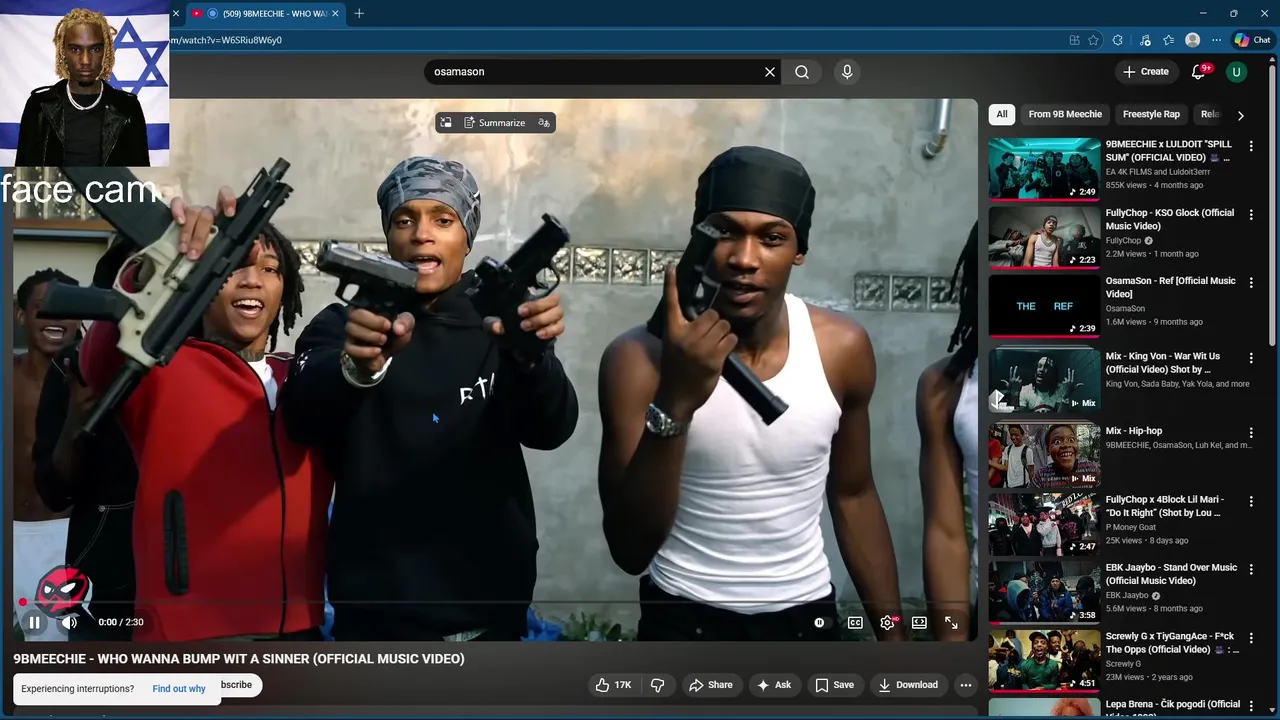Open the browser profile avatar
Viewport: 1280px width, 720px height.
(x=1192, y=40)
